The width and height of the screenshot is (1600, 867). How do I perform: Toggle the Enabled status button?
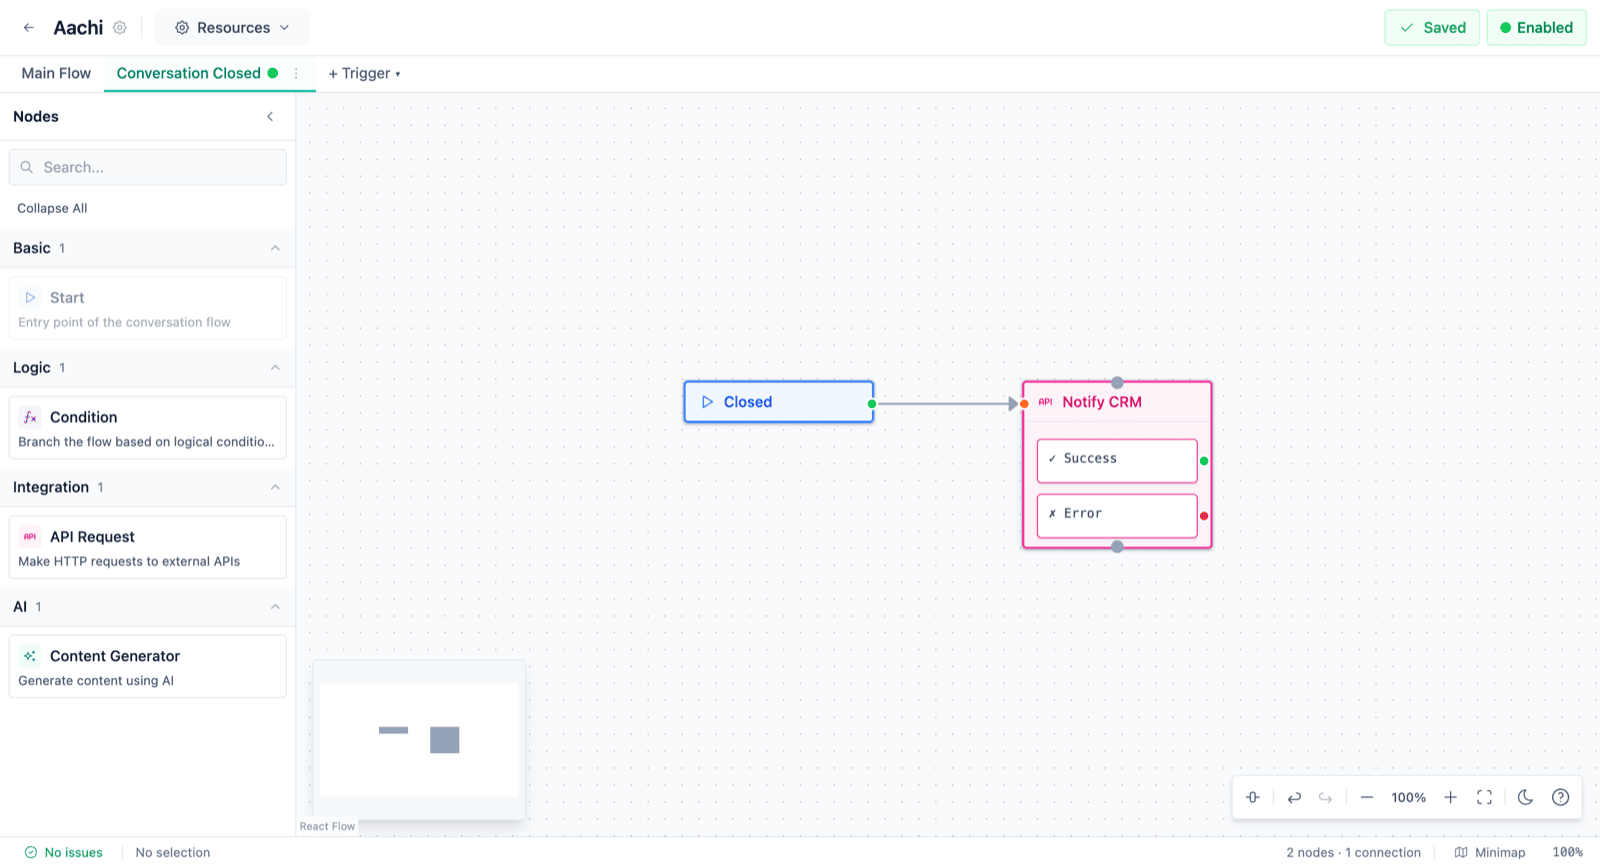tap(1536, 28)
